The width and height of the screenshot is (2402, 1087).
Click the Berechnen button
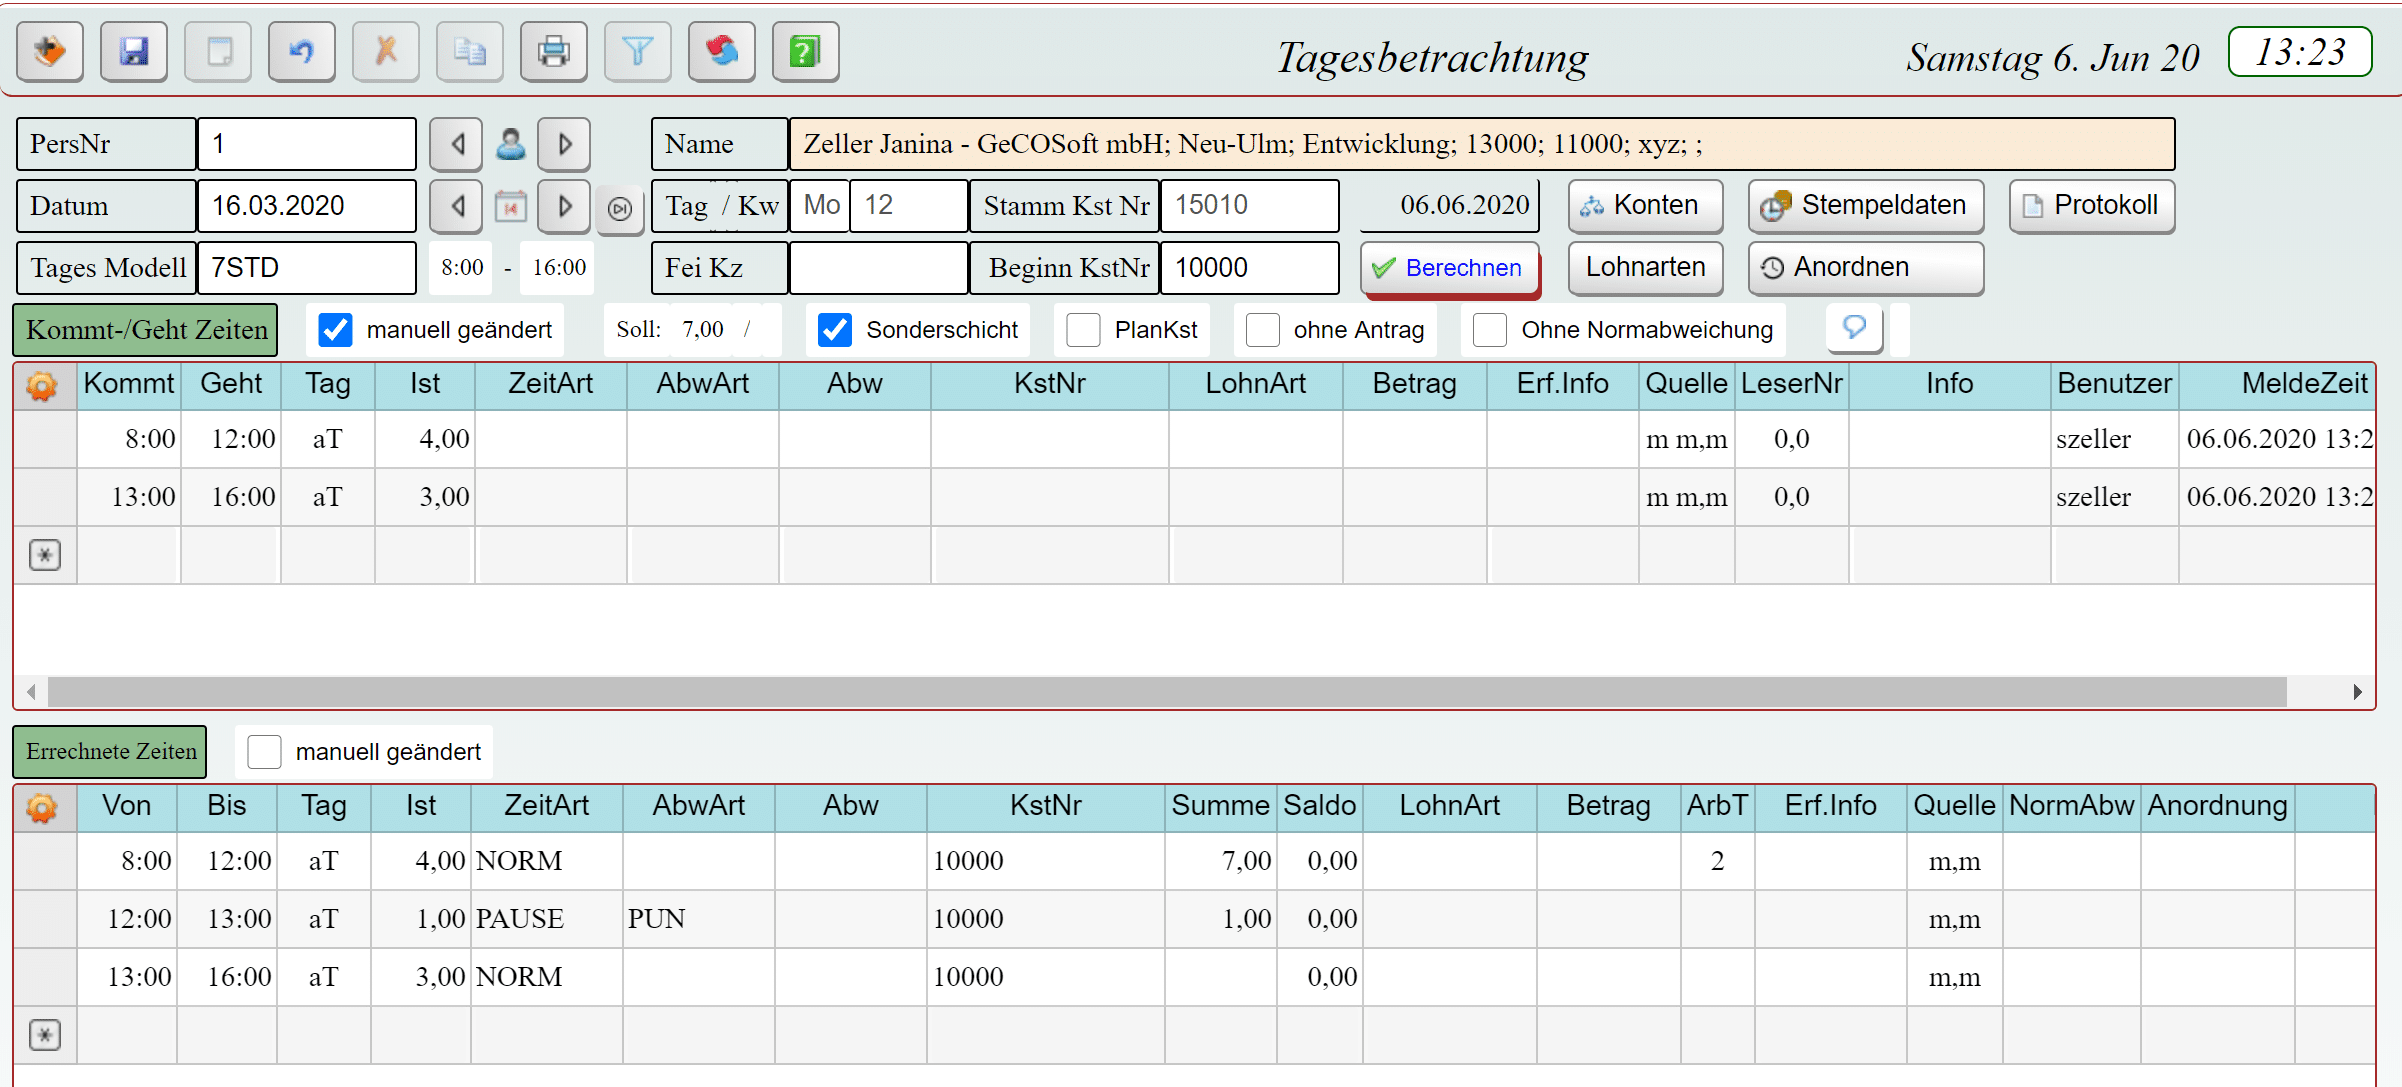point(1449,268)
